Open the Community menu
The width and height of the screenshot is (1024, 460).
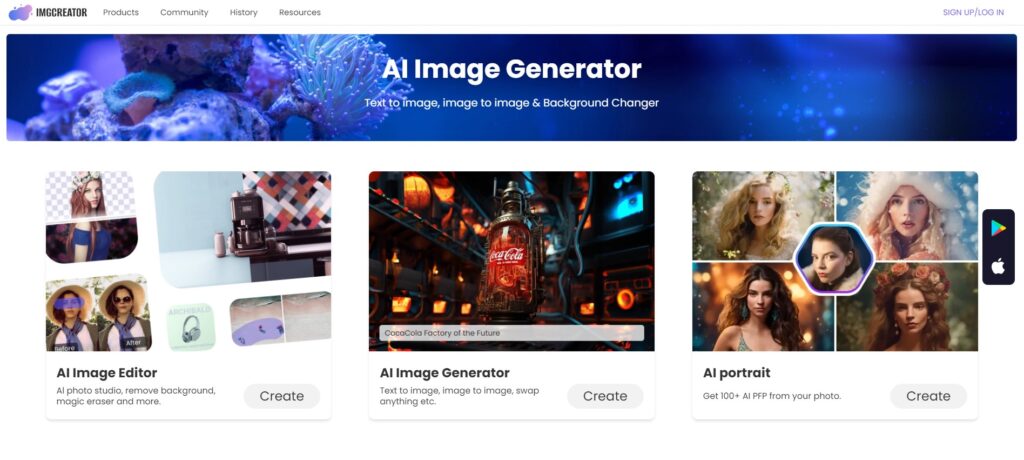click(x=184, y=12)
